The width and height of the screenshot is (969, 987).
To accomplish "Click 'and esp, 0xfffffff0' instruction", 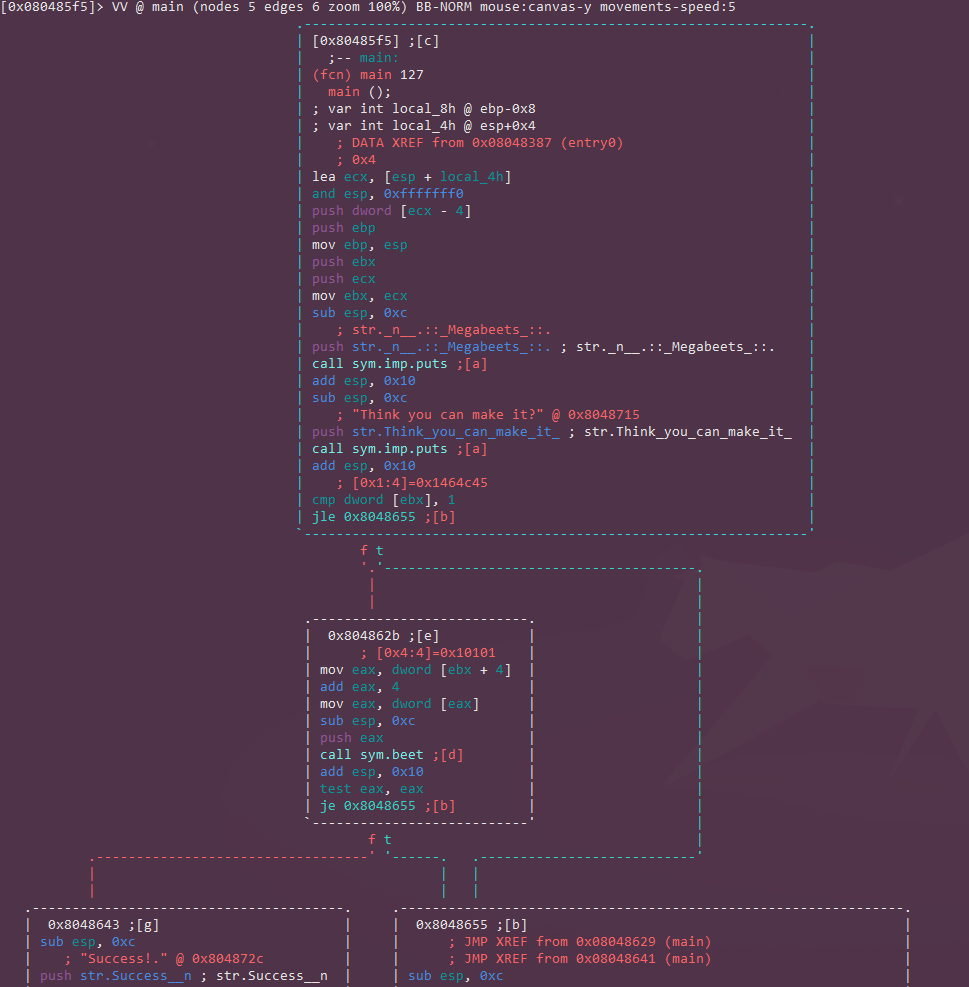I will (387, 194).
